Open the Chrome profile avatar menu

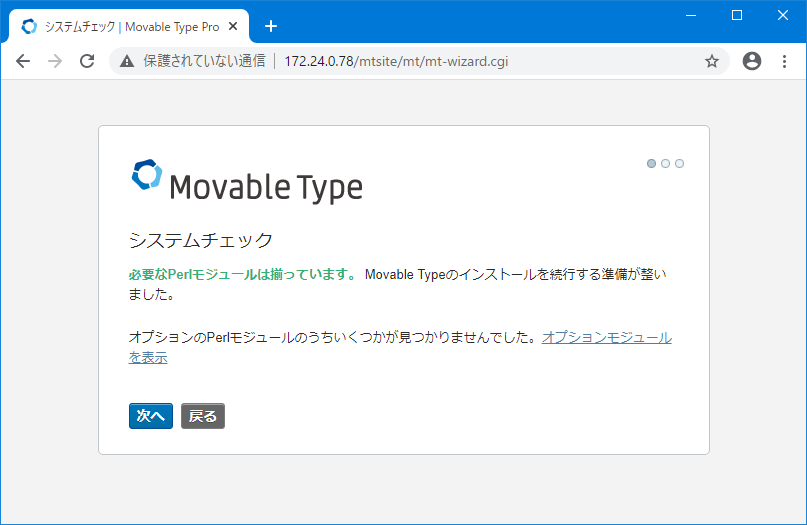(x=751, y=61)
